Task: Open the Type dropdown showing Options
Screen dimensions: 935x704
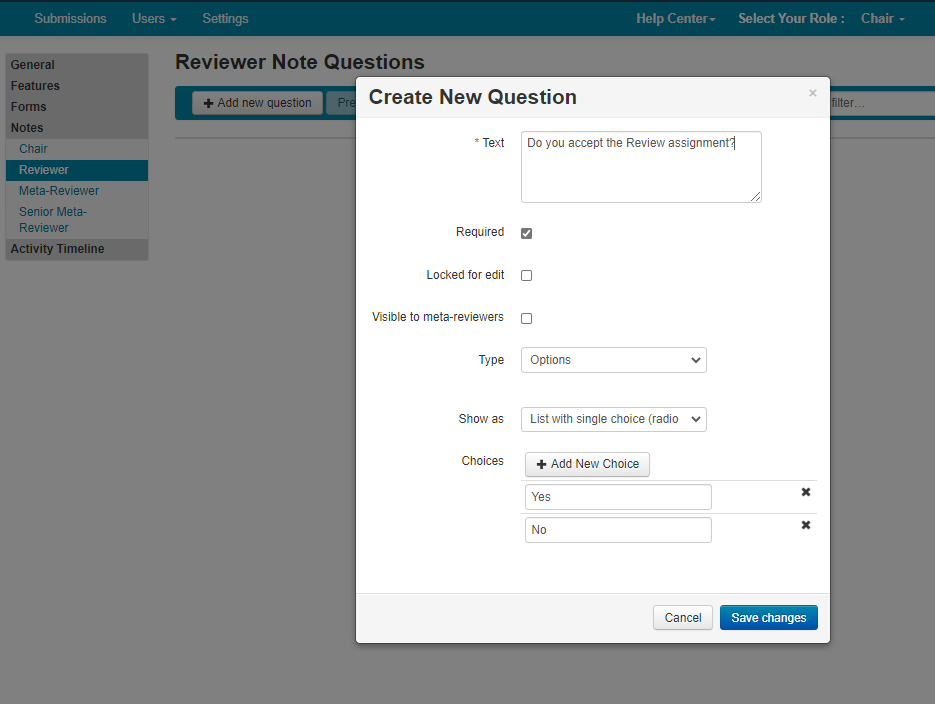Action: click(613, 360)
